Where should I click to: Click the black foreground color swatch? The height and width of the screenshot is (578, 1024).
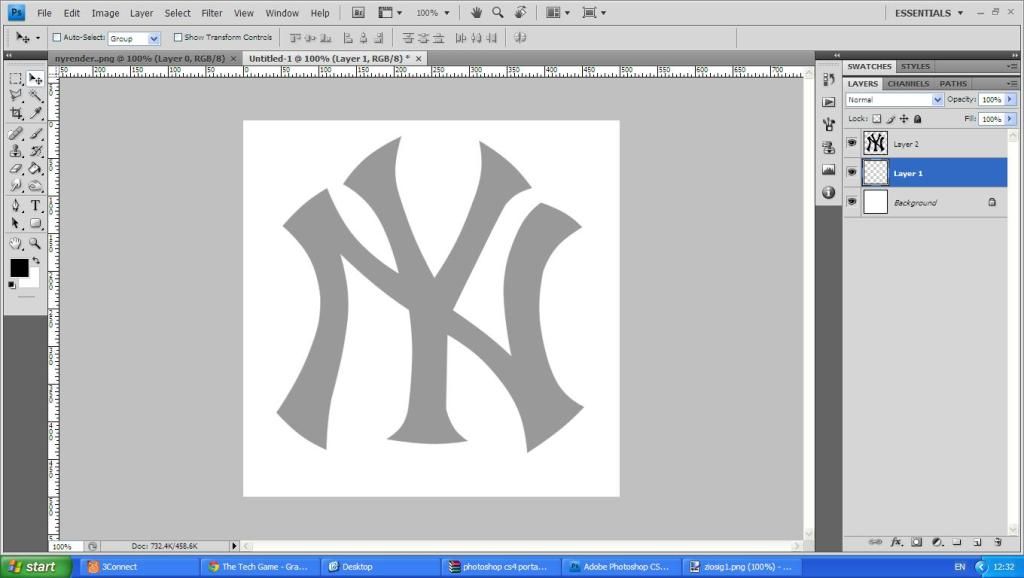pos(19,268)
